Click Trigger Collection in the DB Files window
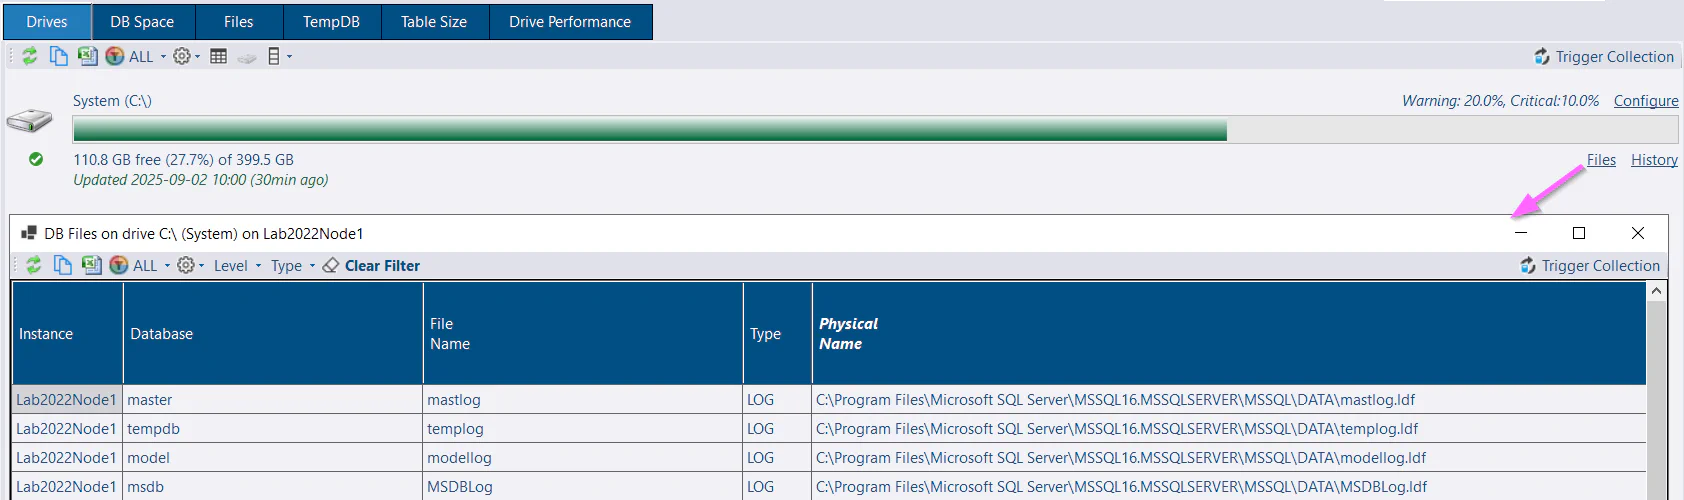The width and height of the screenshot is (1684, 500). point(1590,266)
